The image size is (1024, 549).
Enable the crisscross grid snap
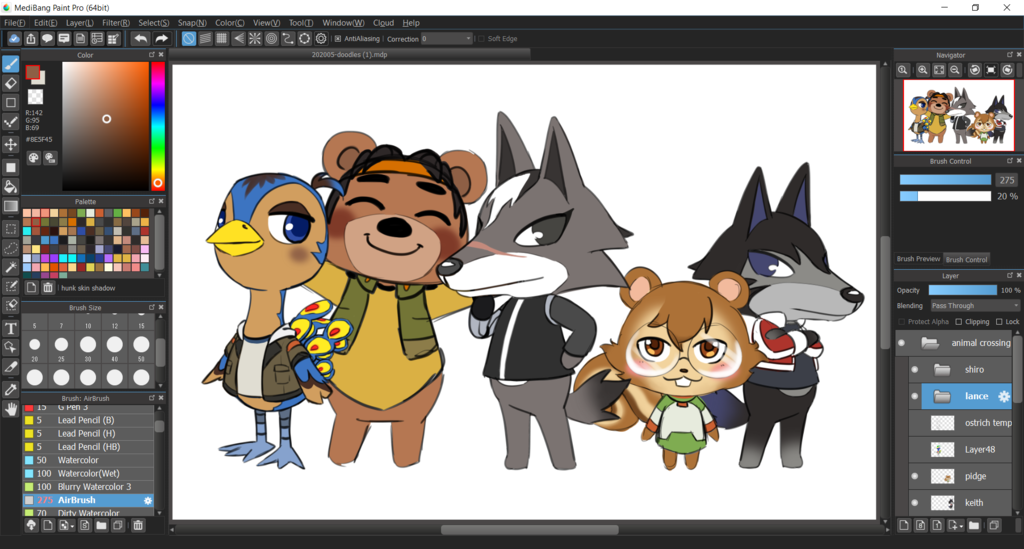point(221,39)
